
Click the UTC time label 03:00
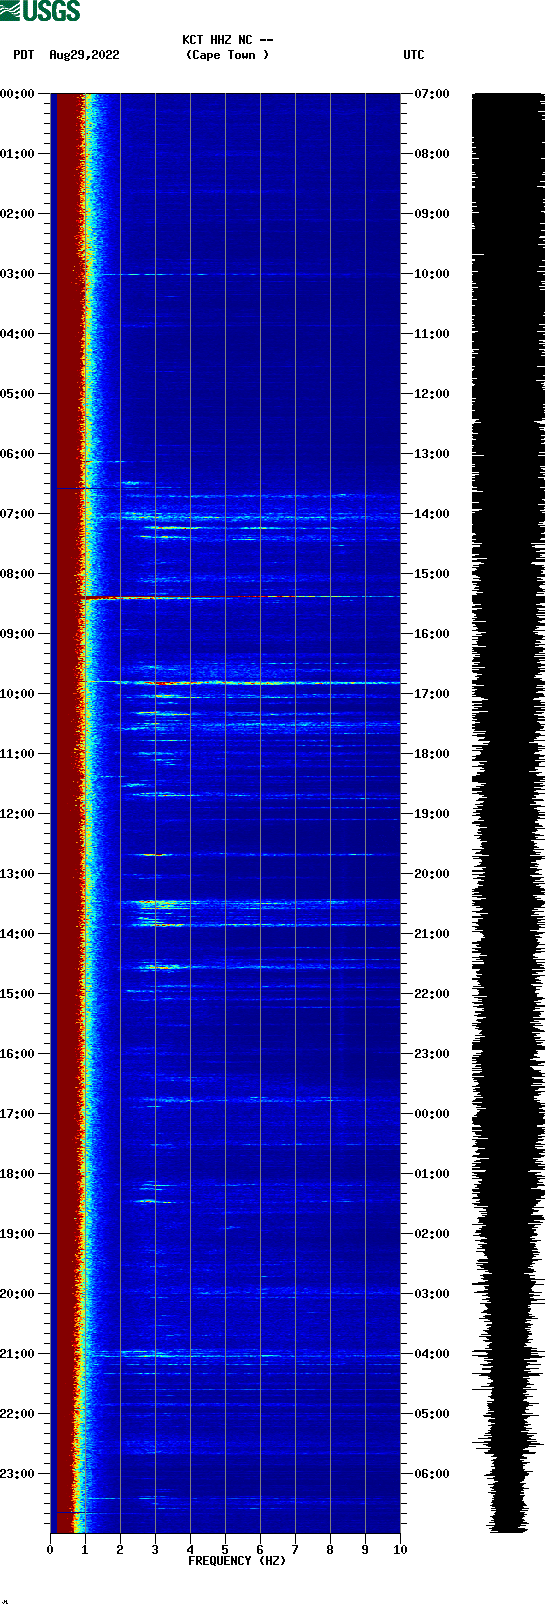432,1294
